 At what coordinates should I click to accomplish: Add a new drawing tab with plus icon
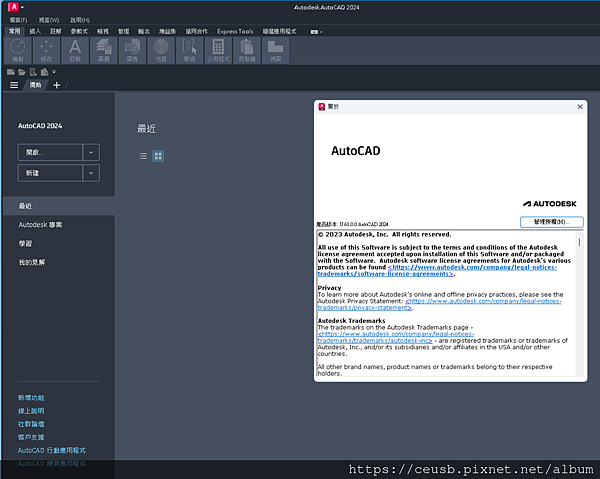click(x=57, y=85)
